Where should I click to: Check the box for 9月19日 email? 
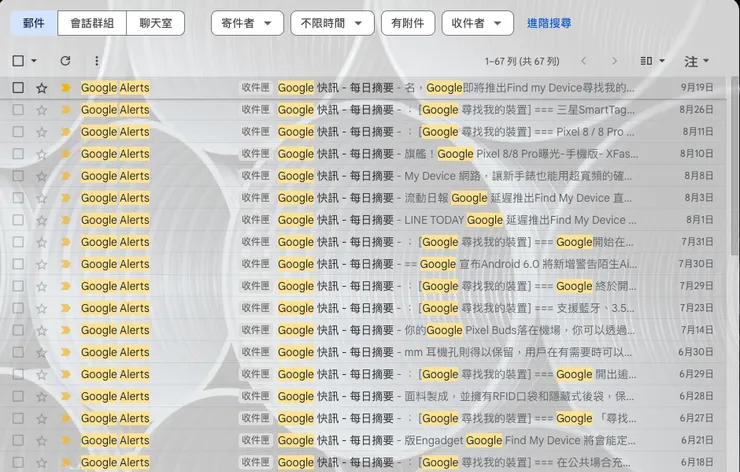(x=18, y=88)
